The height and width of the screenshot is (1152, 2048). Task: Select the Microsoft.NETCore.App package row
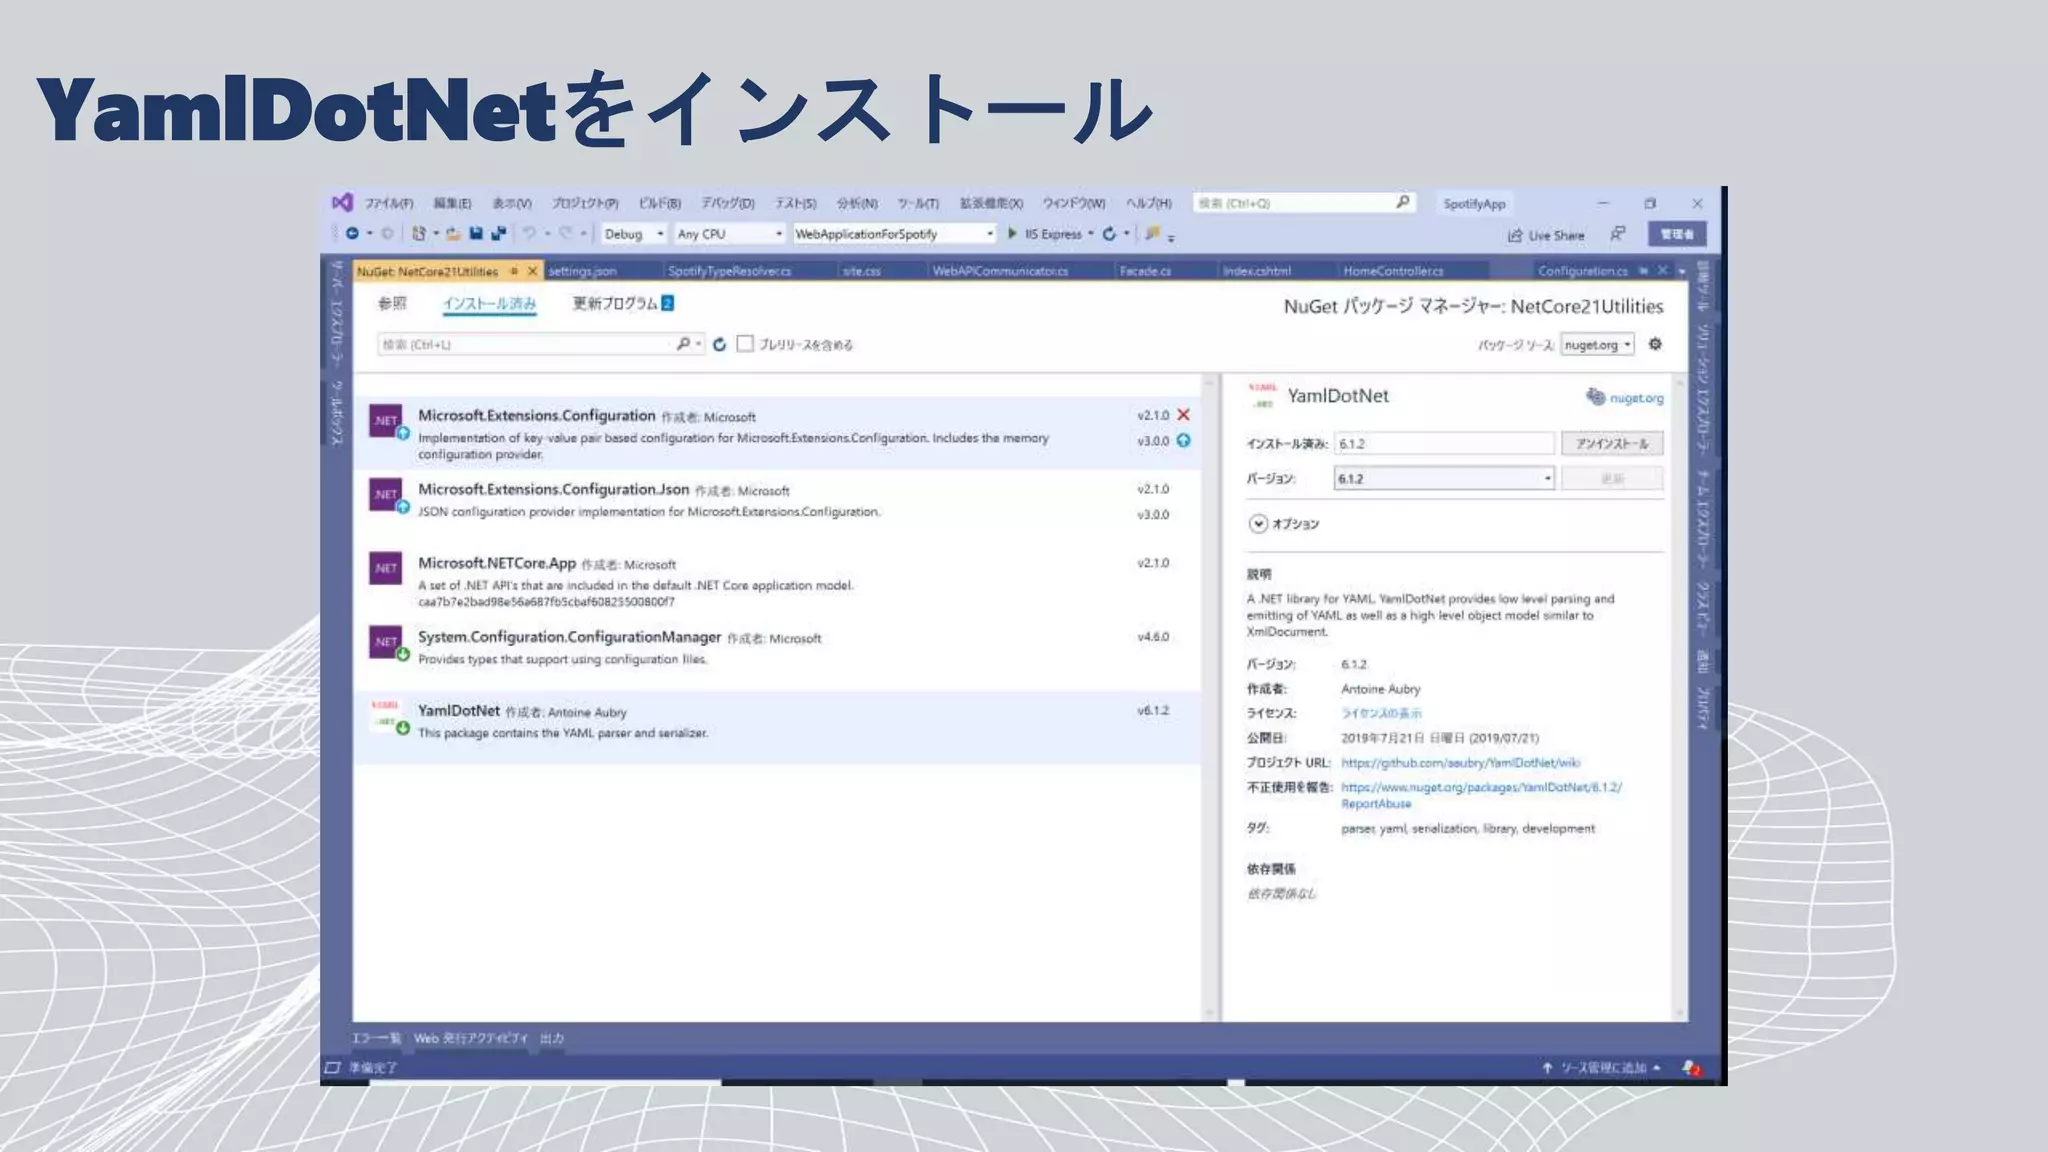[777, 580]
